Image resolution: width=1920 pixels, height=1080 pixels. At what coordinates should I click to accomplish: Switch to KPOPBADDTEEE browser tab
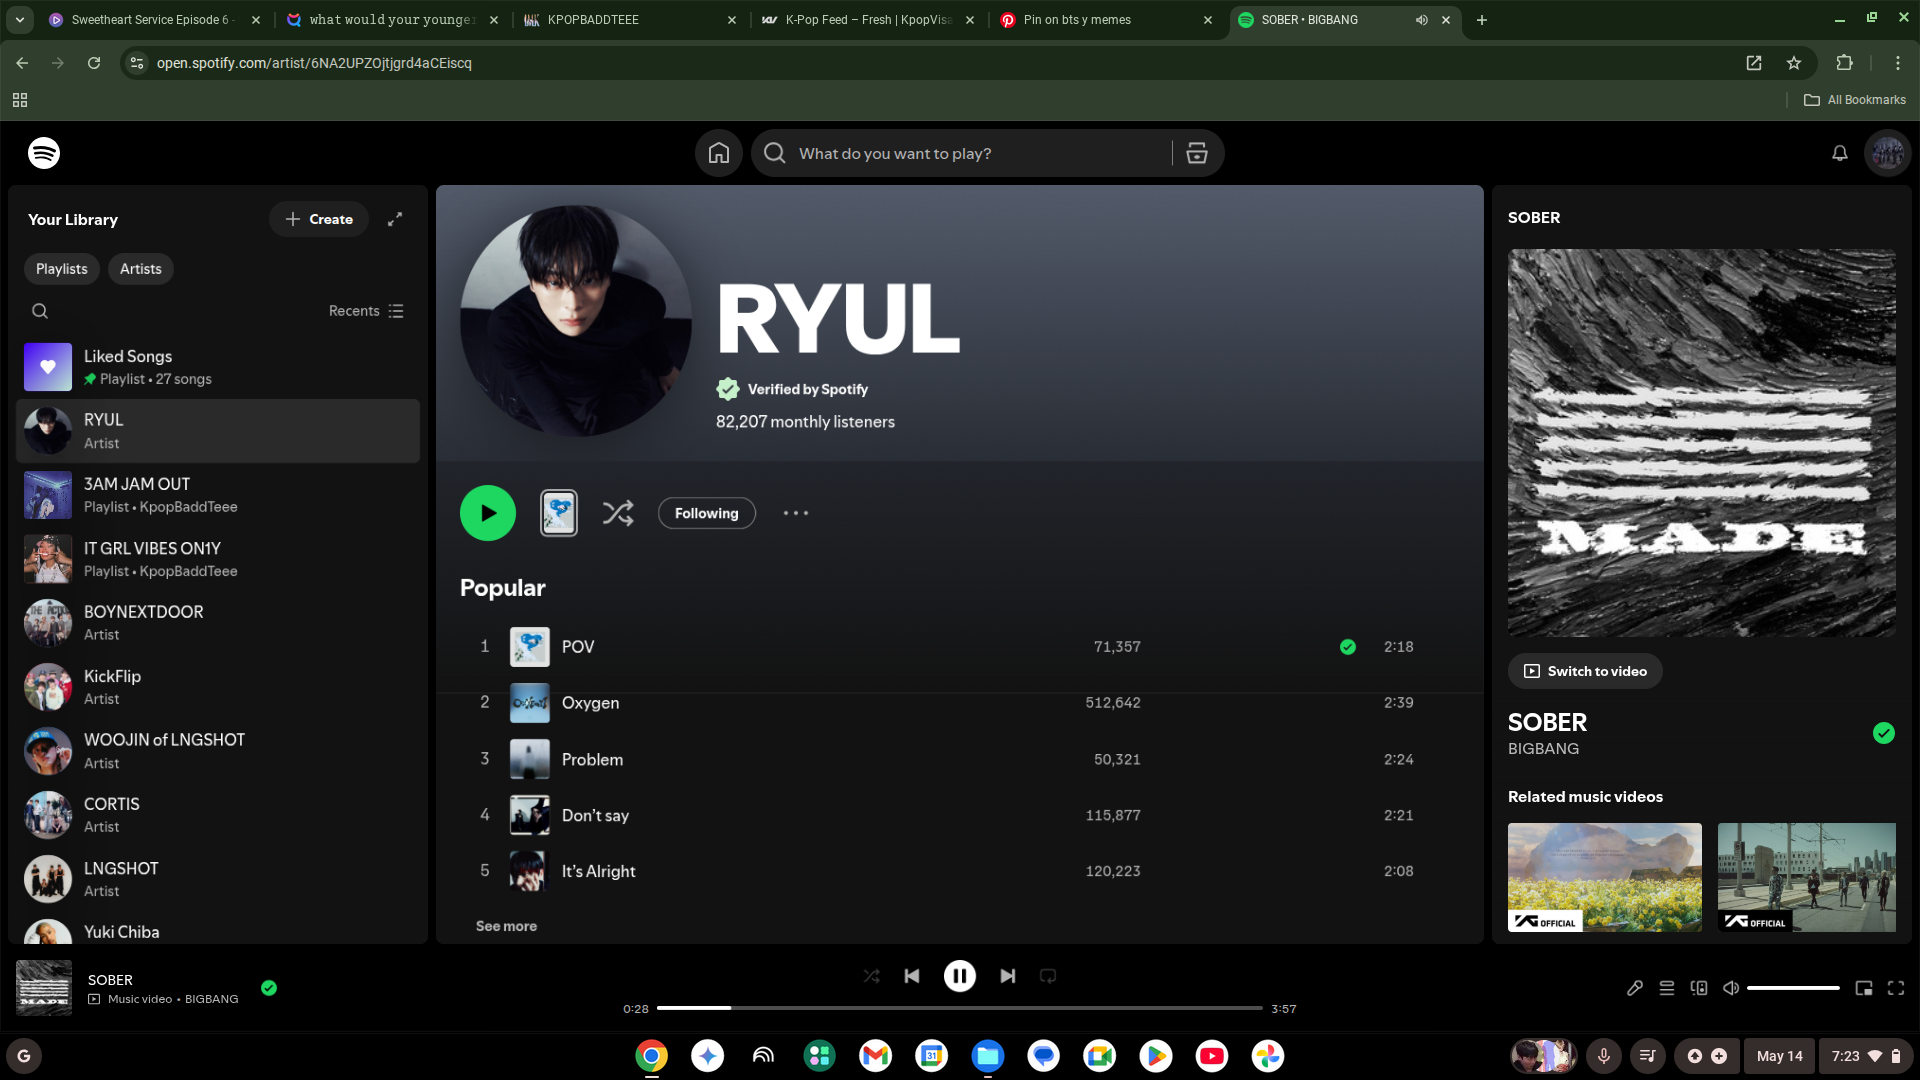click(630, 20)
